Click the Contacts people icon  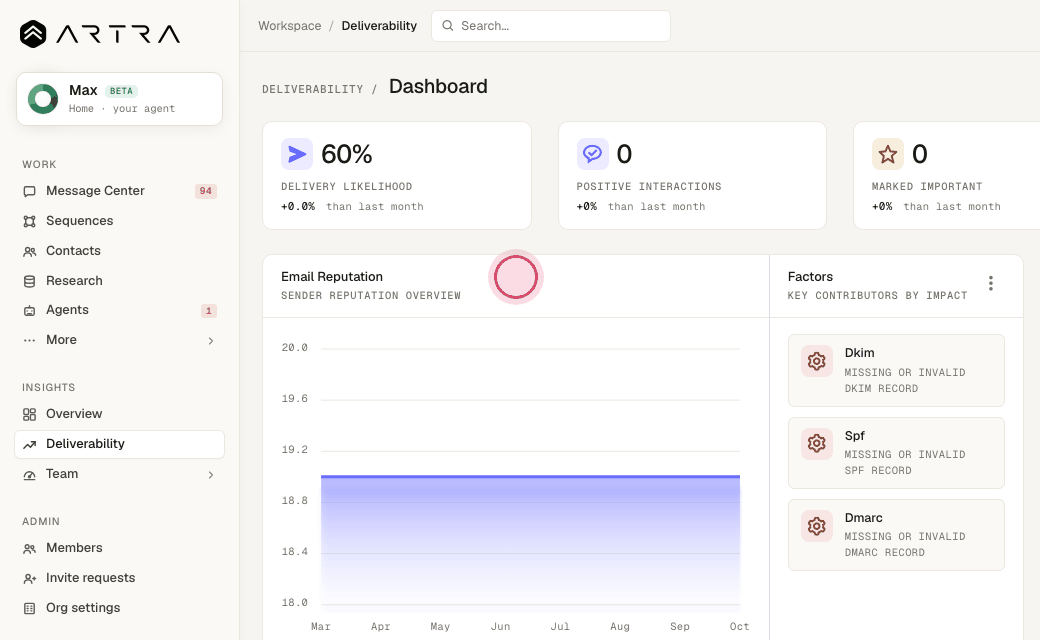[29, 251]
